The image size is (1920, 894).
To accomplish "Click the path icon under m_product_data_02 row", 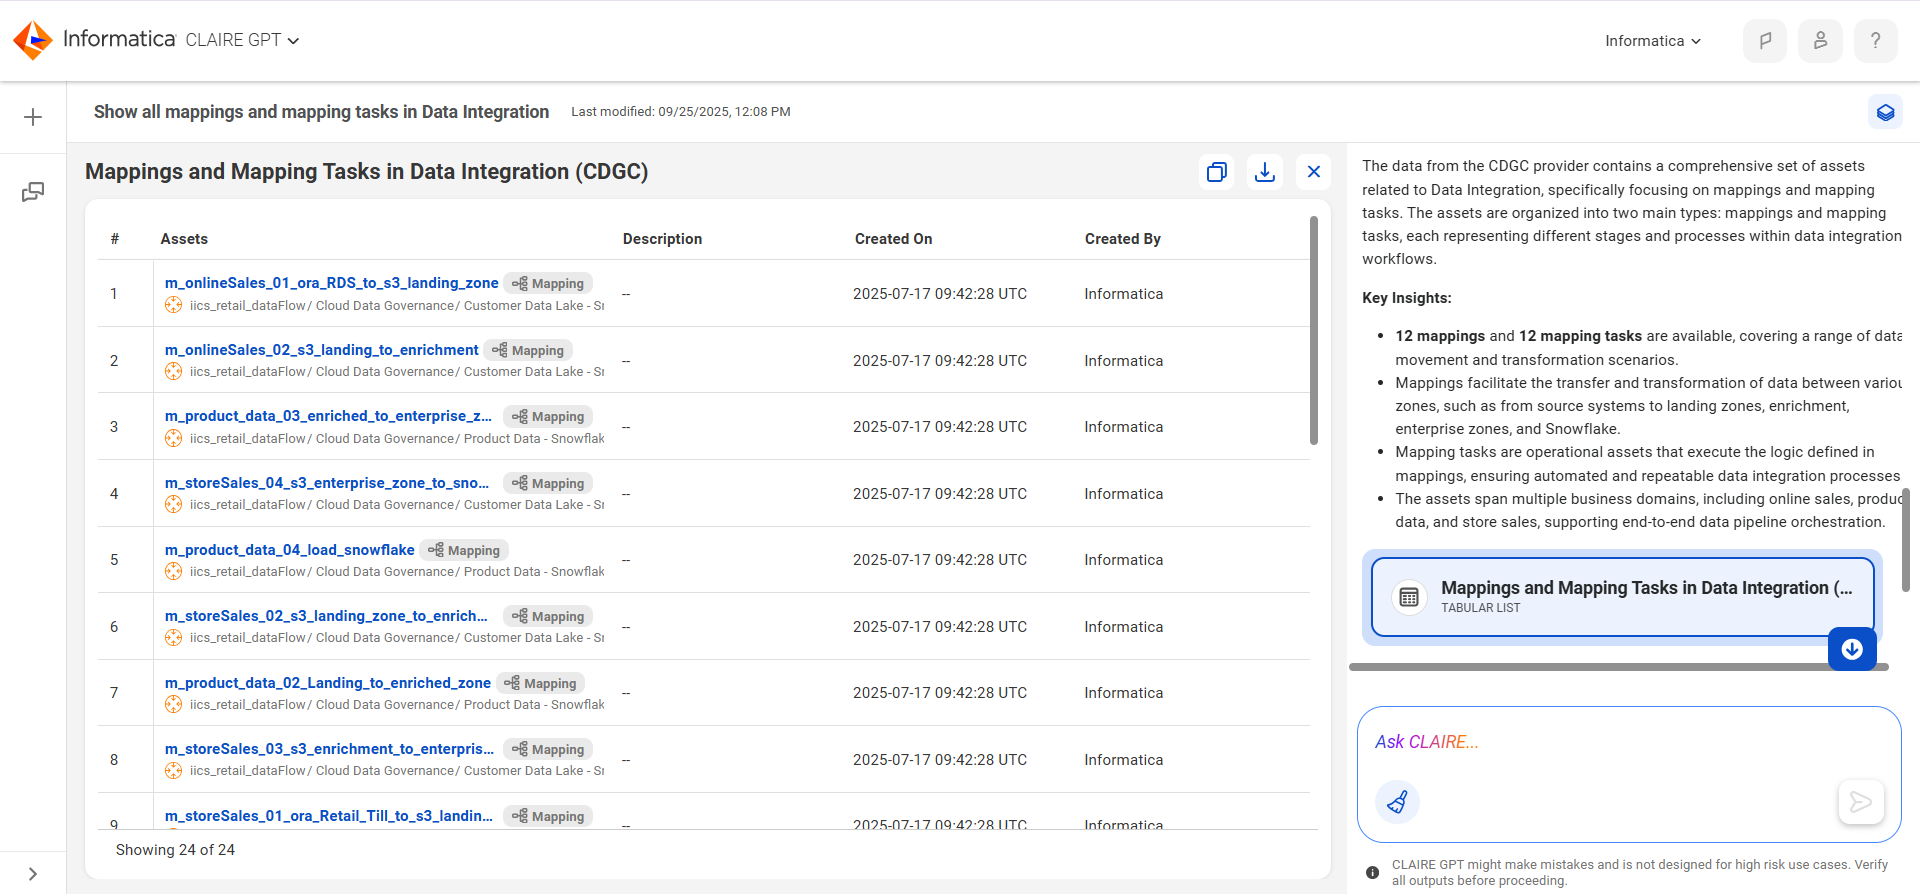I will click(173, 705).
